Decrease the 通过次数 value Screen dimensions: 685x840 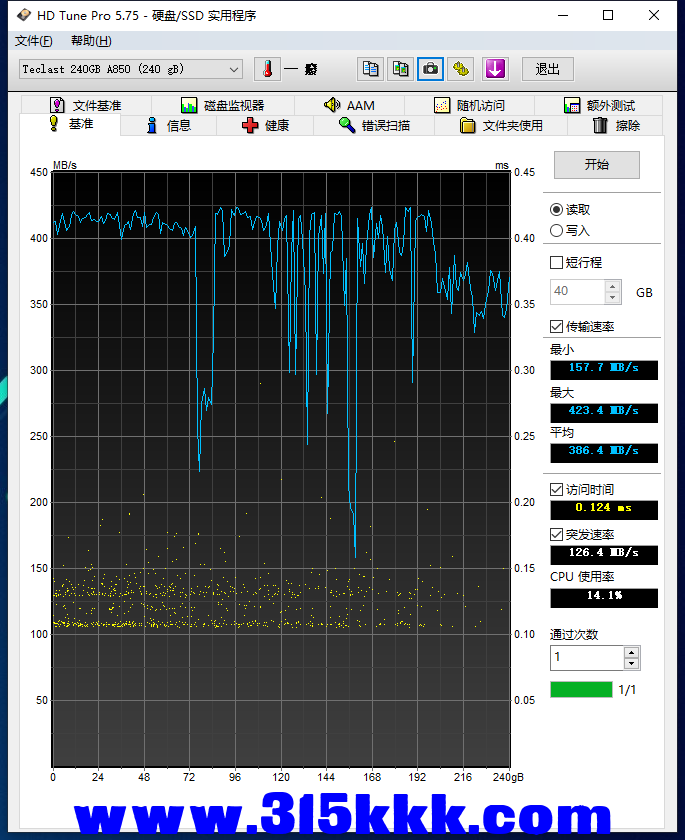click(x=631, y=663)
